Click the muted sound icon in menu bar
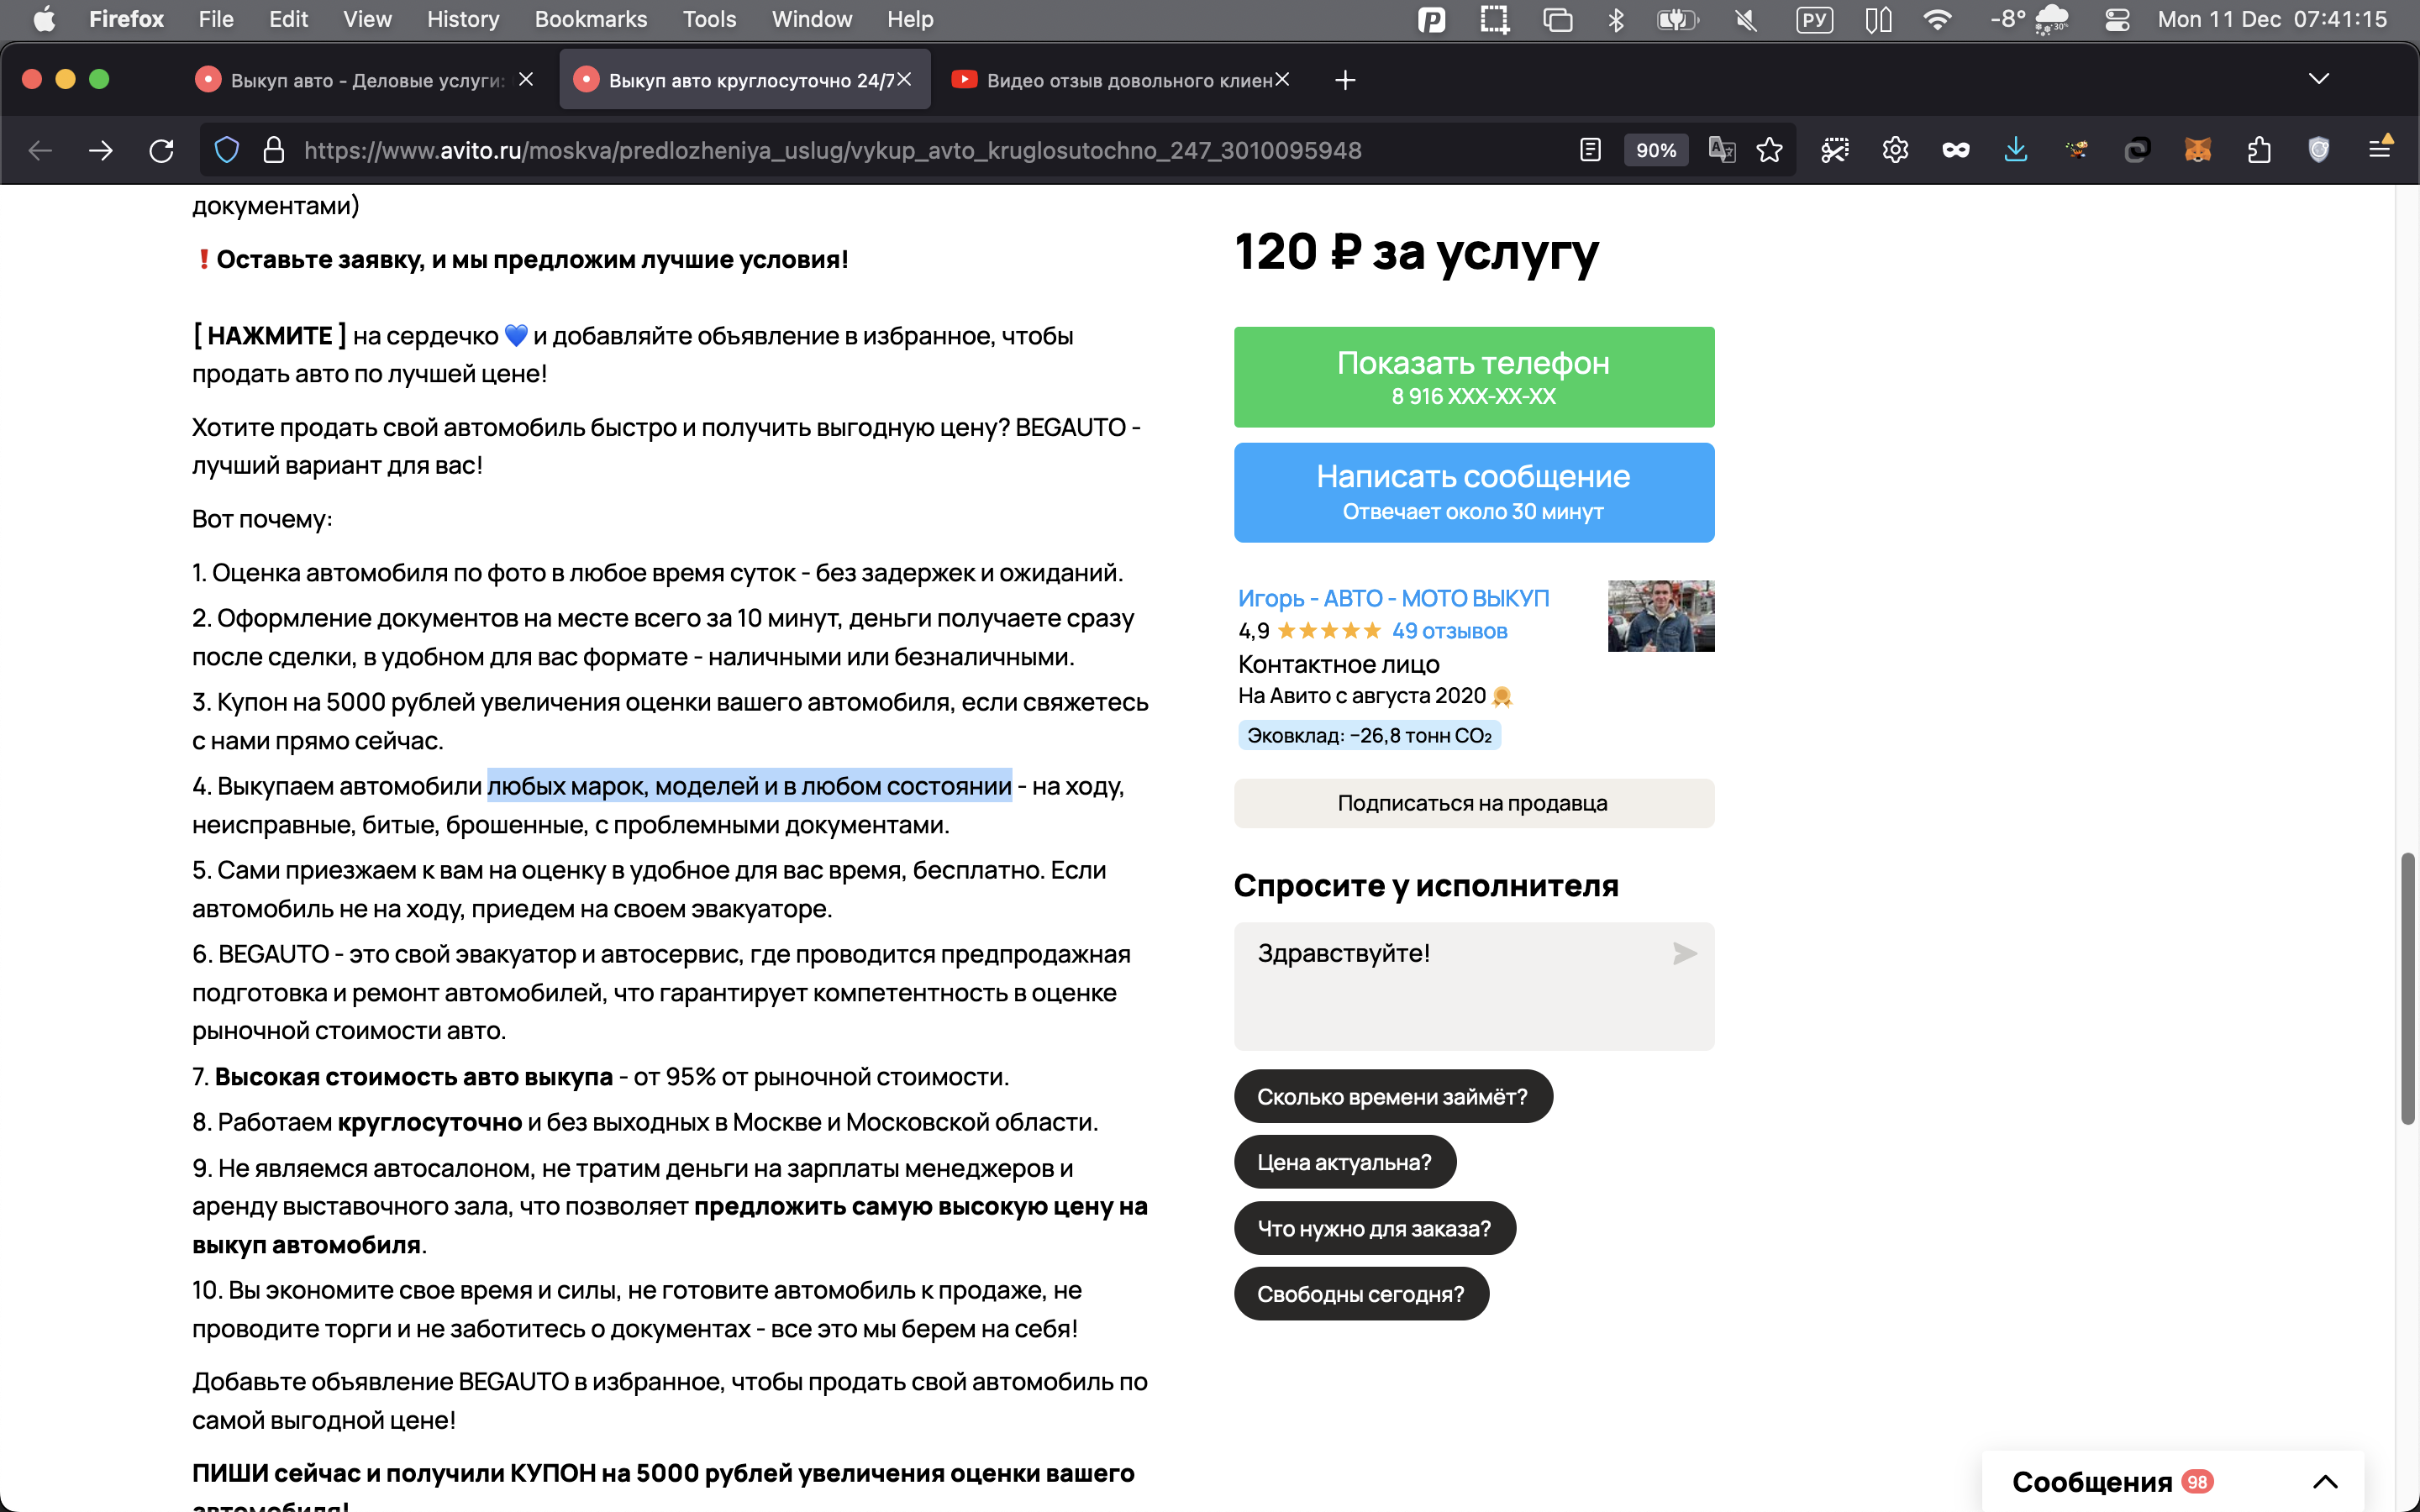 (1746, 19)
